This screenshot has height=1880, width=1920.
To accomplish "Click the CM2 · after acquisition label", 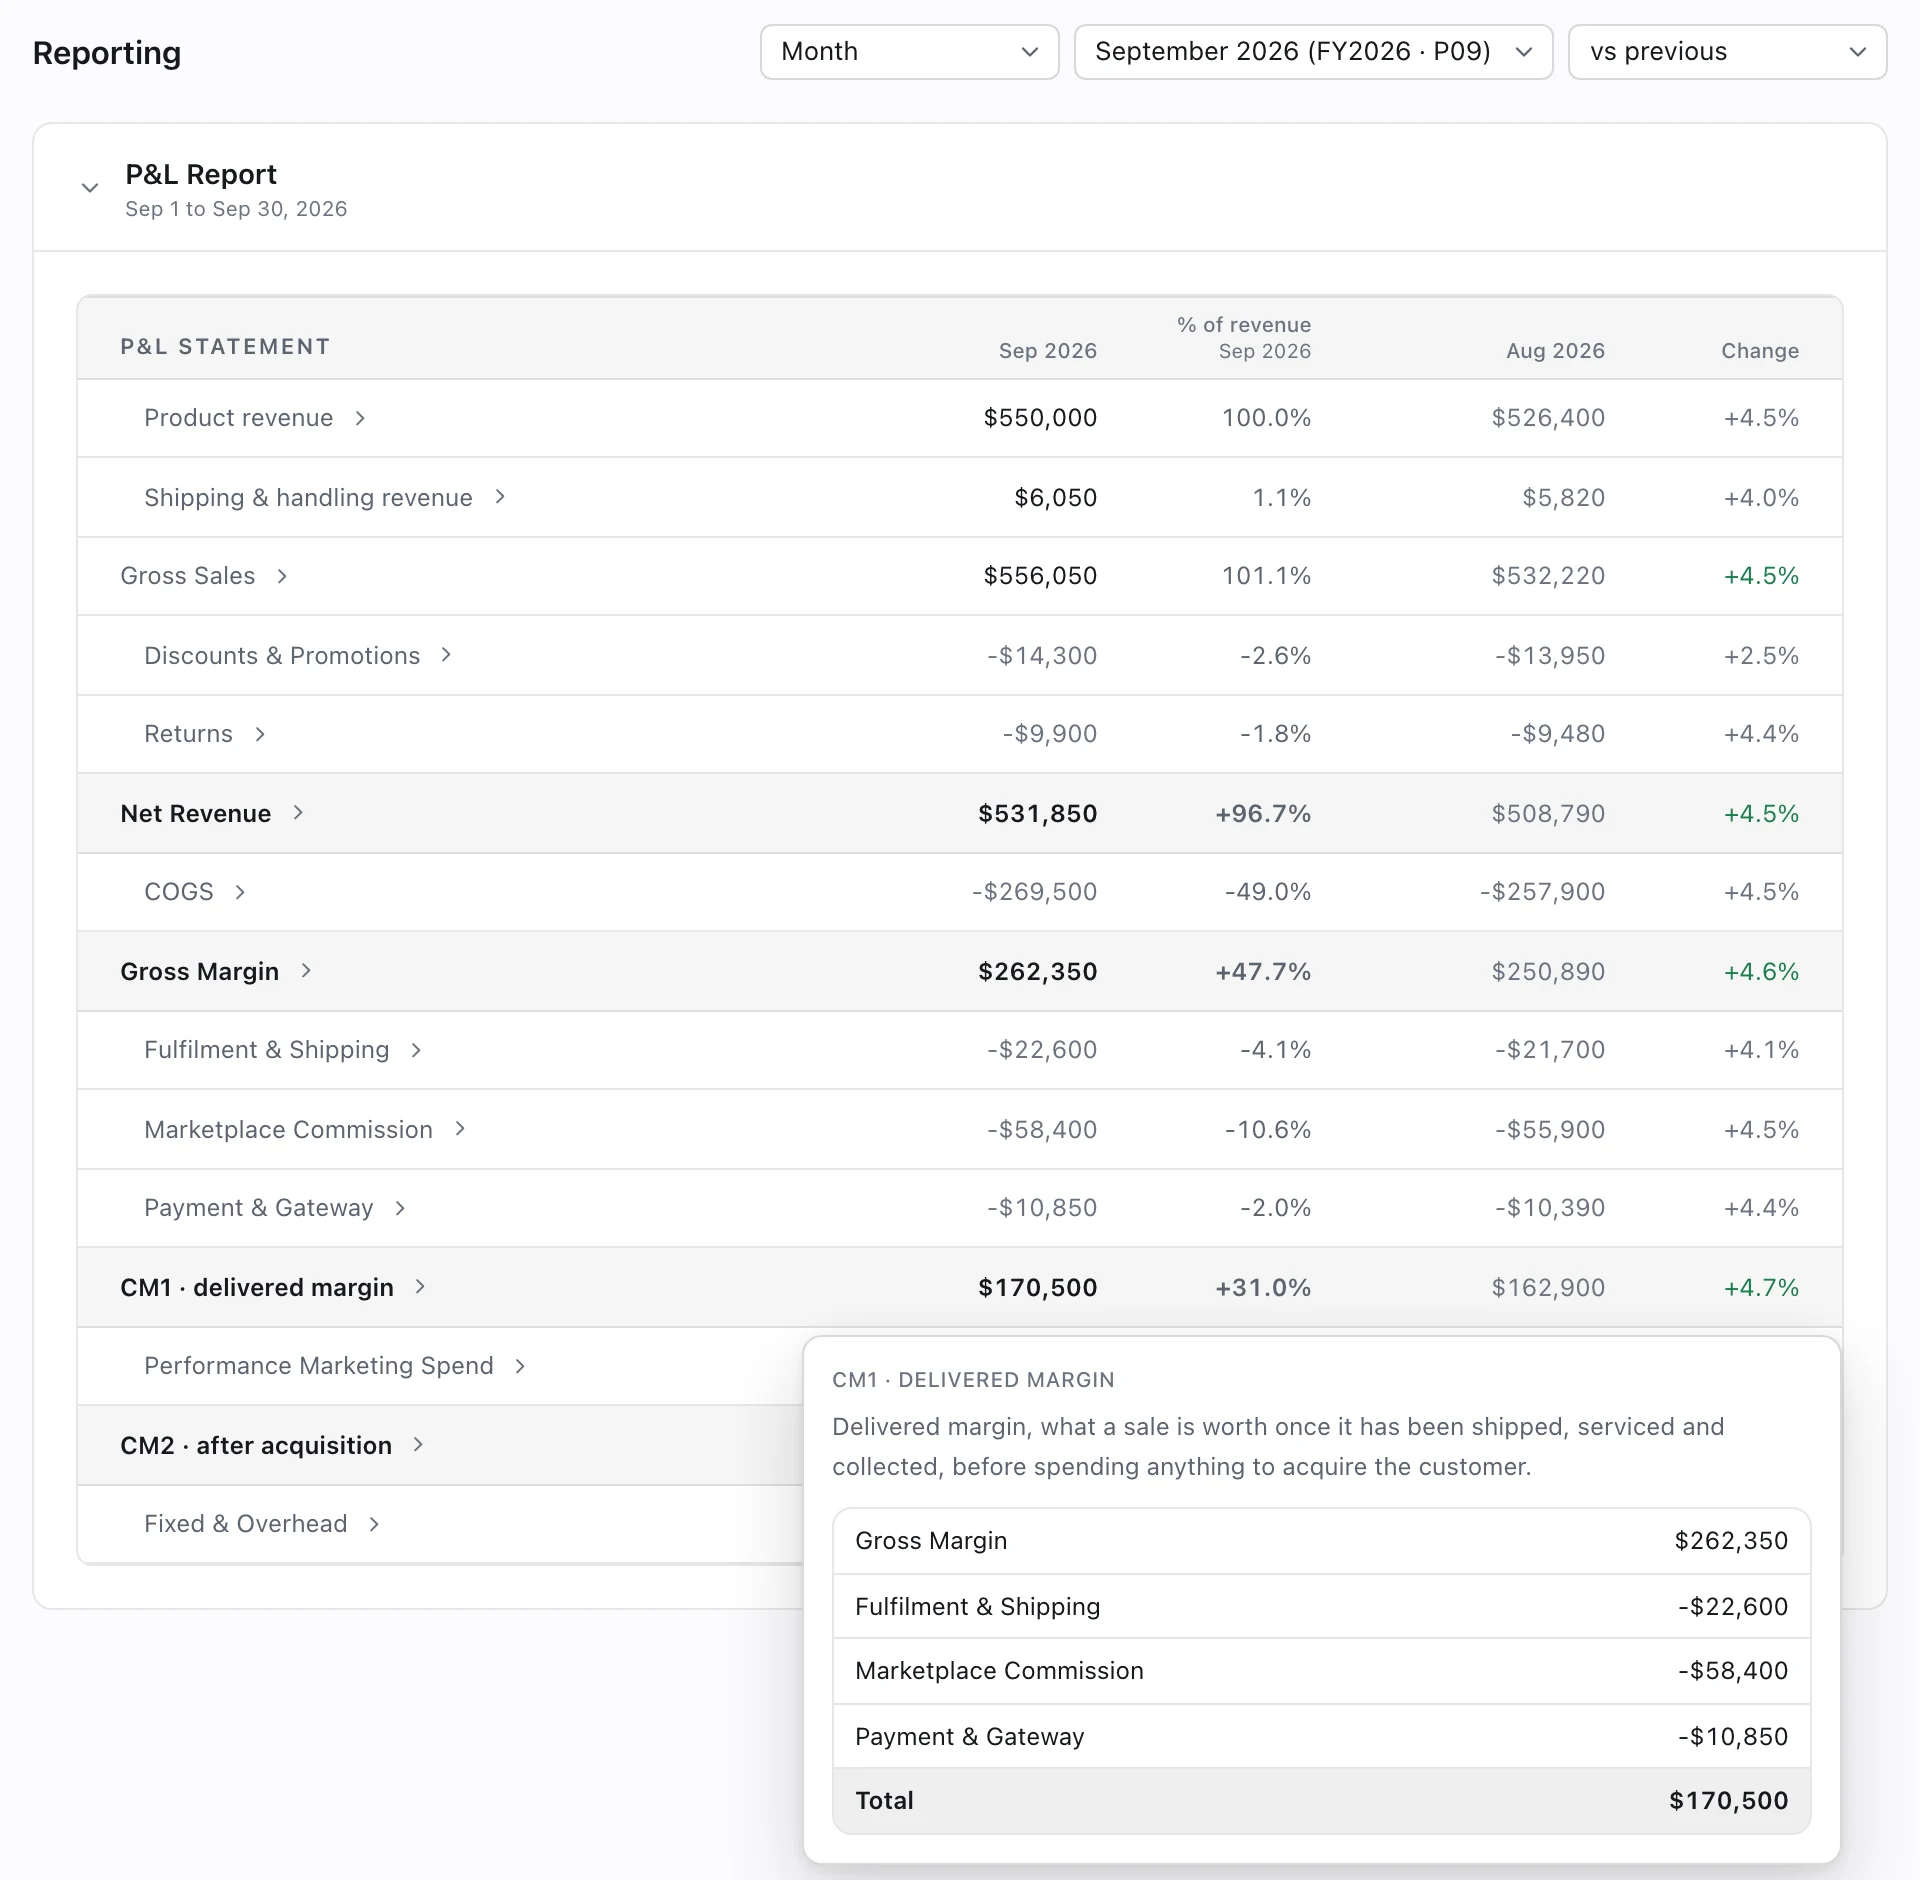I will [256, 1446].
